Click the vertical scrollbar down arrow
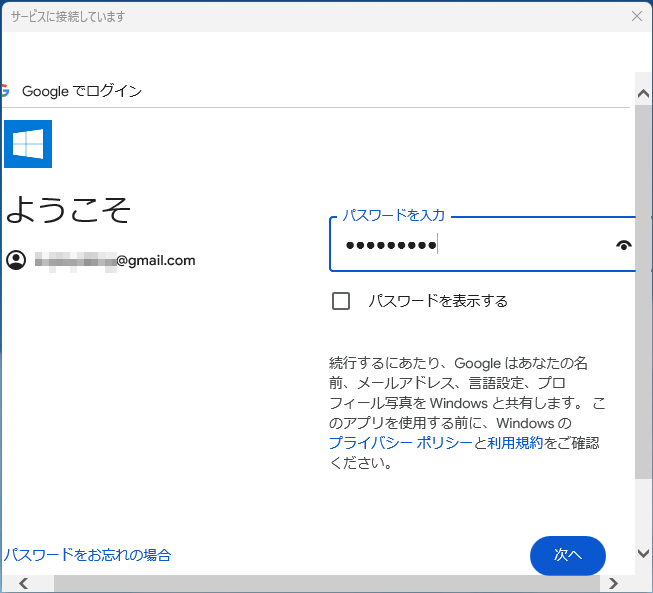 pyautogui.click(x=643, y=553)
